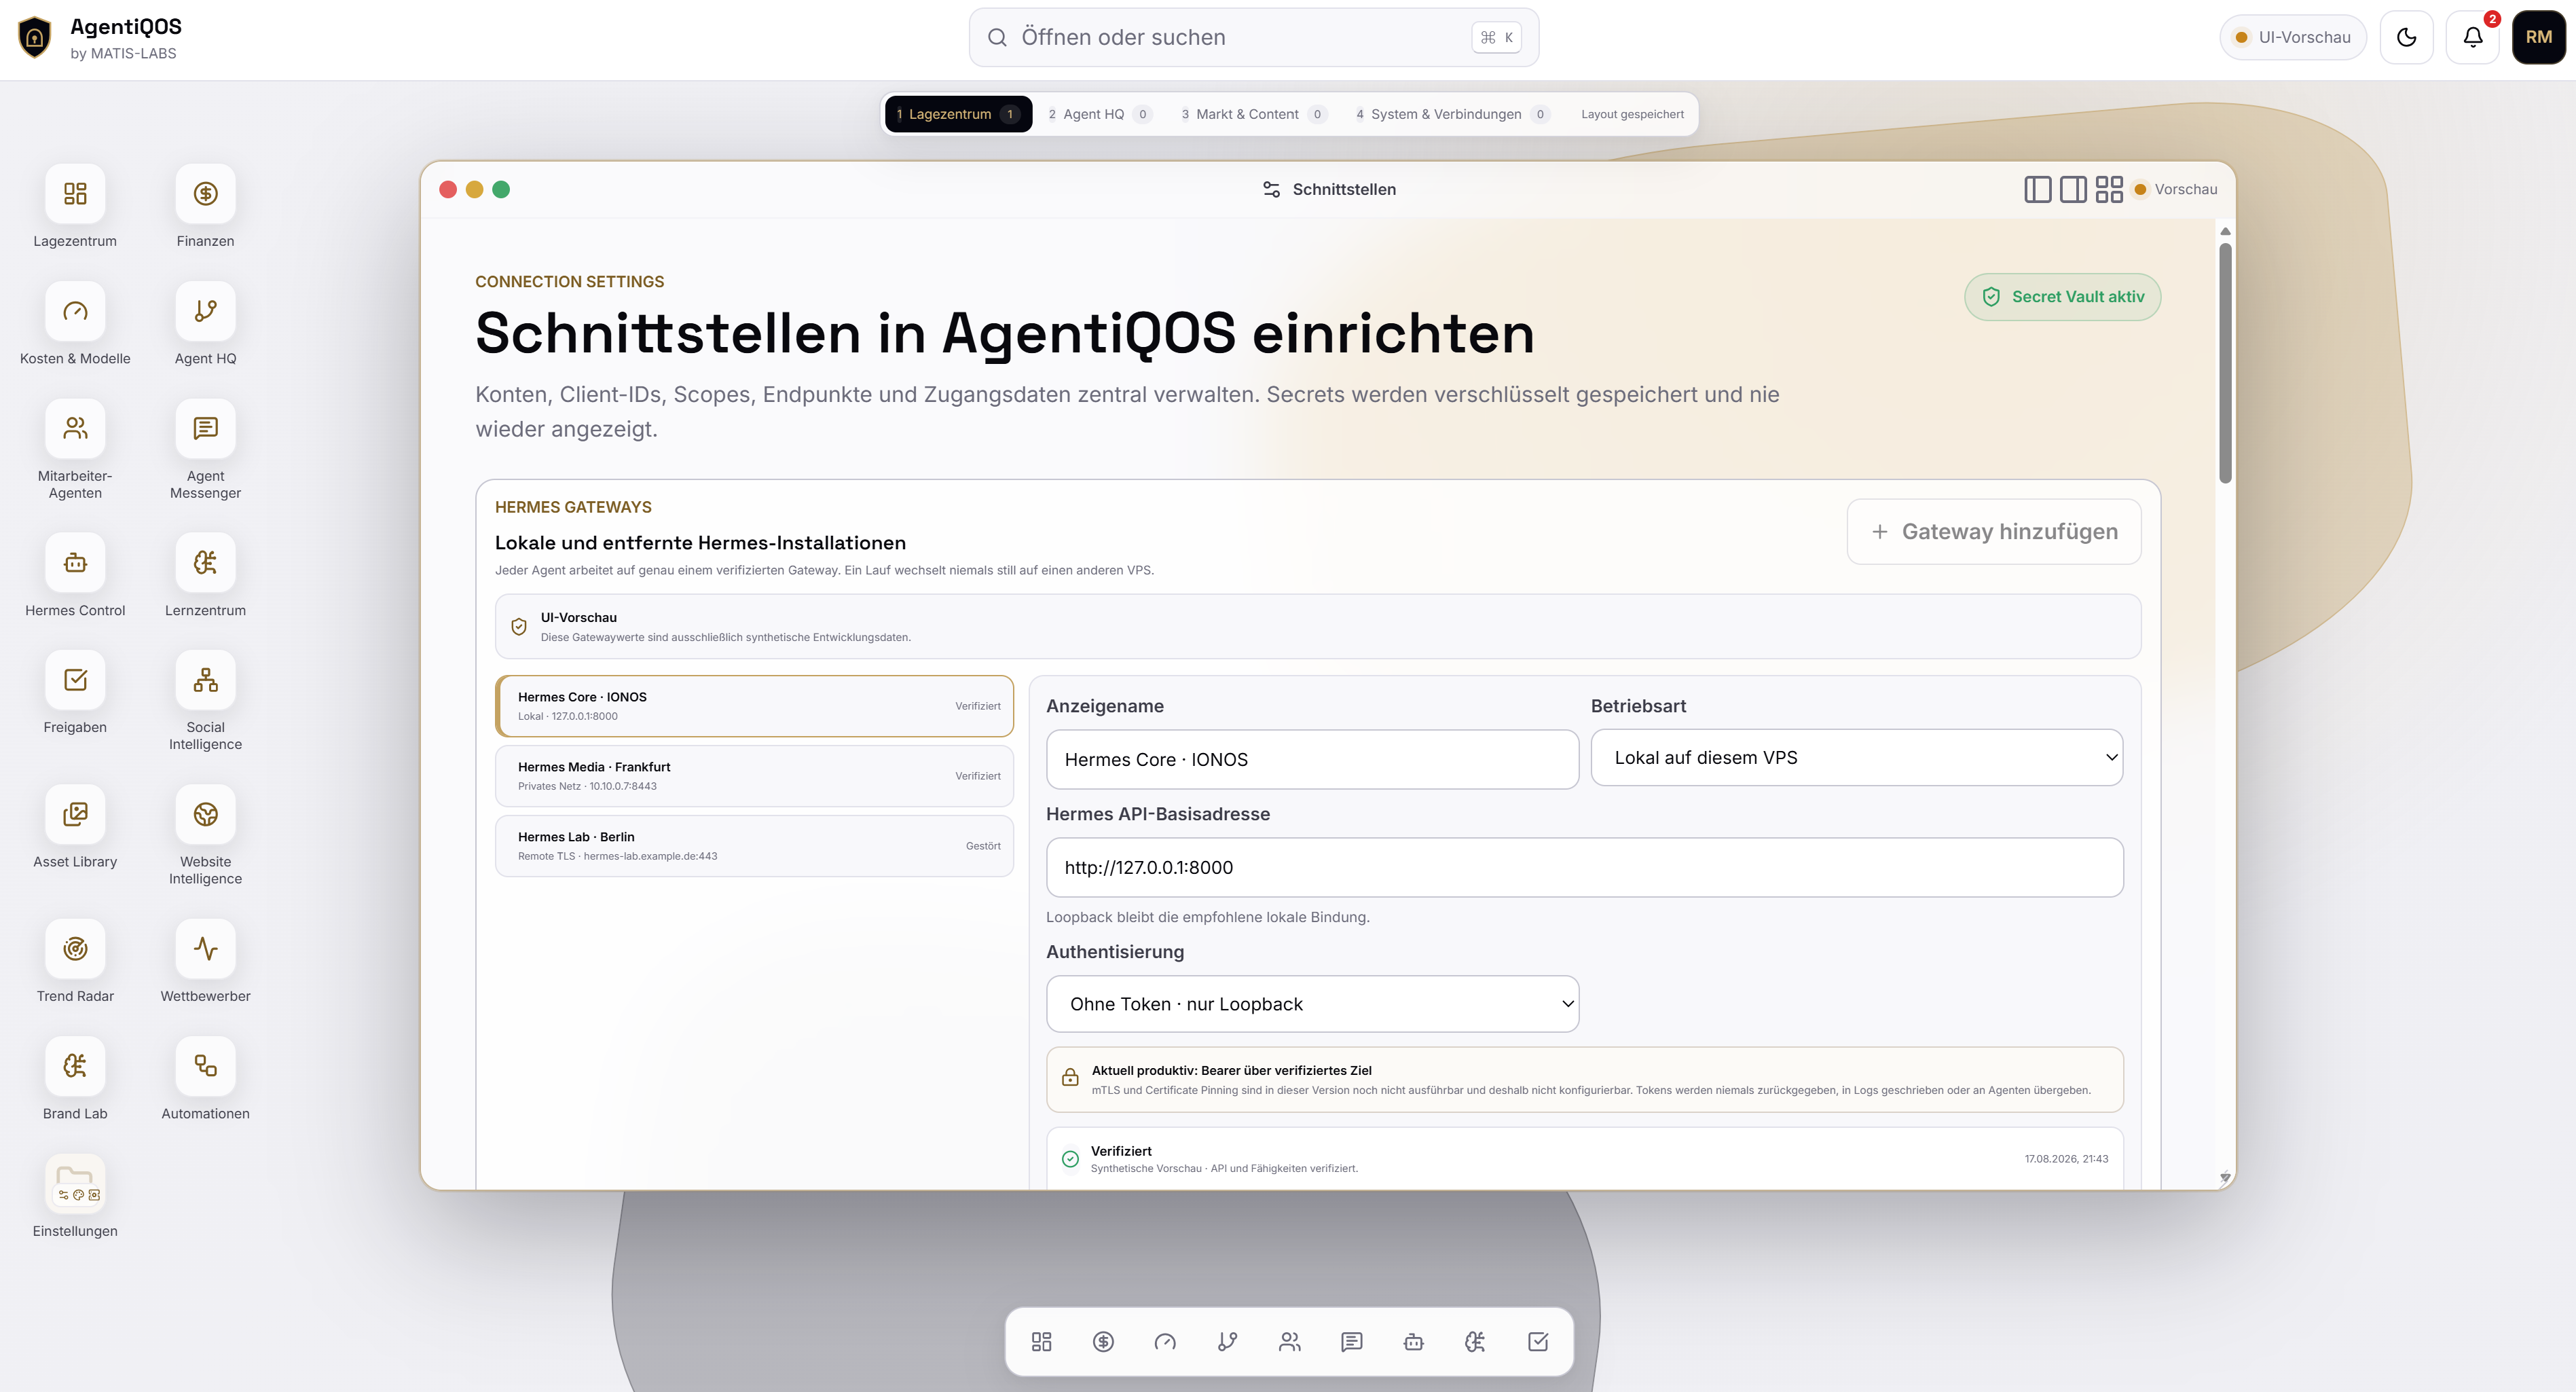
Task: Focus the Öffnen oder suchen search field
Action: 1253,38
